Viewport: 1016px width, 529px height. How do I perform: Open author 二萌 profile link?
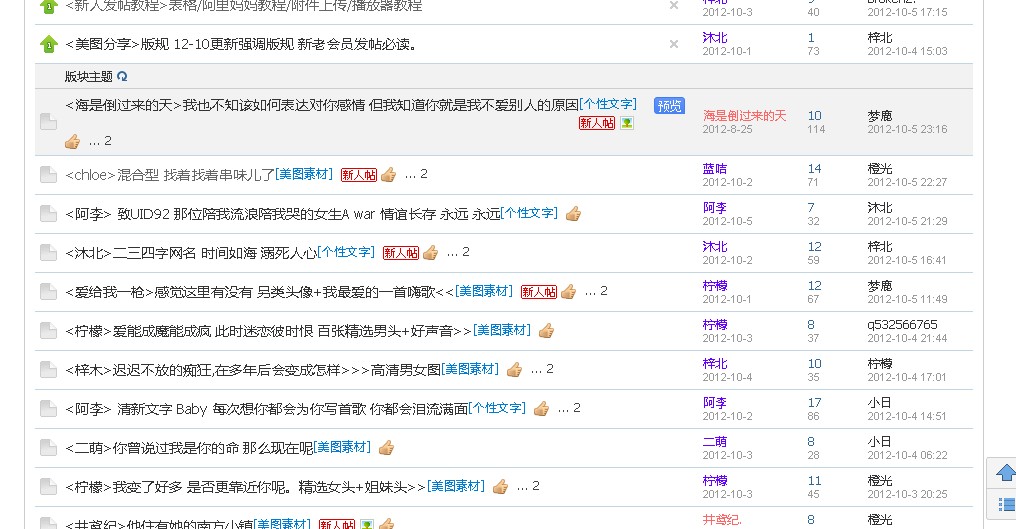pos(715,441)
